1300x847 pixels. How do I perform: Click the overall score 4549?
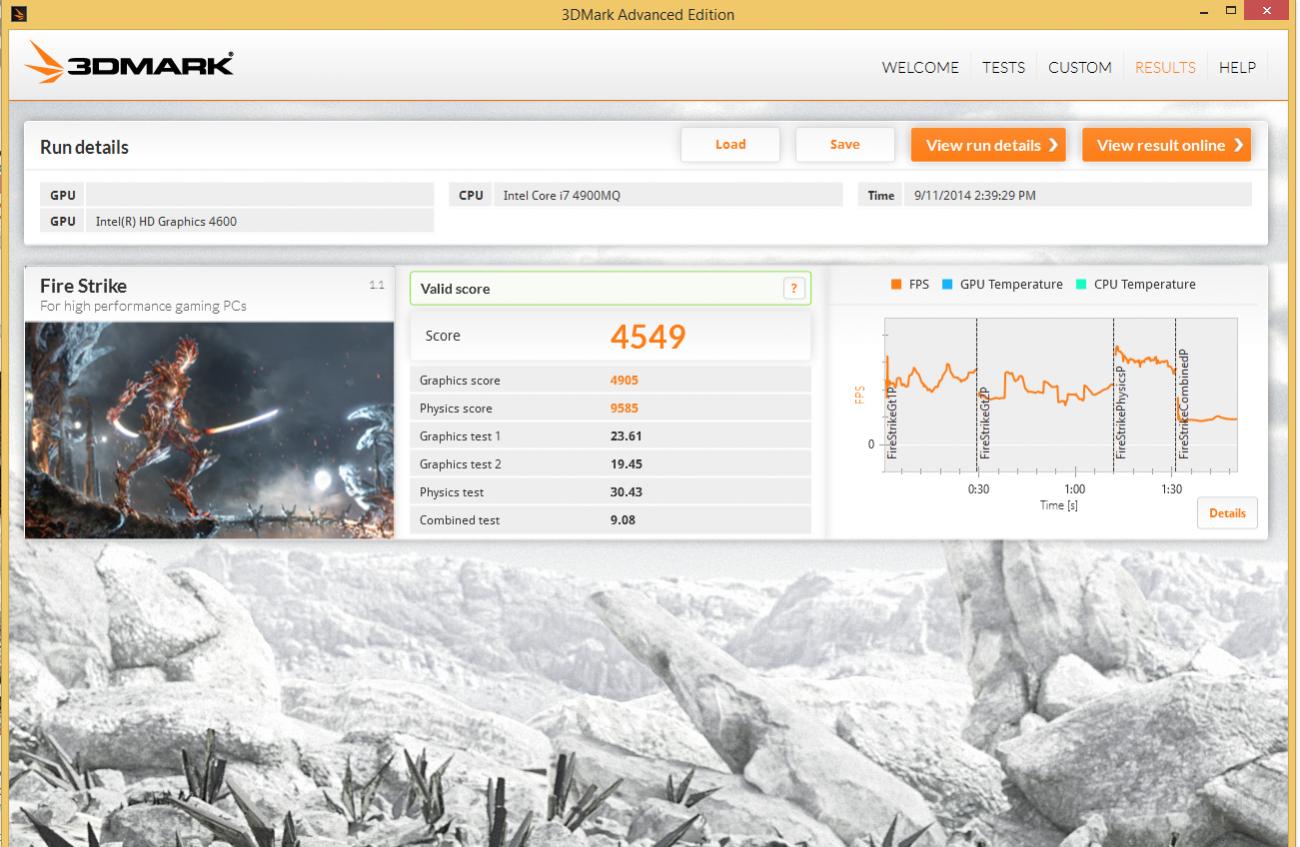(x=648, y=337)
